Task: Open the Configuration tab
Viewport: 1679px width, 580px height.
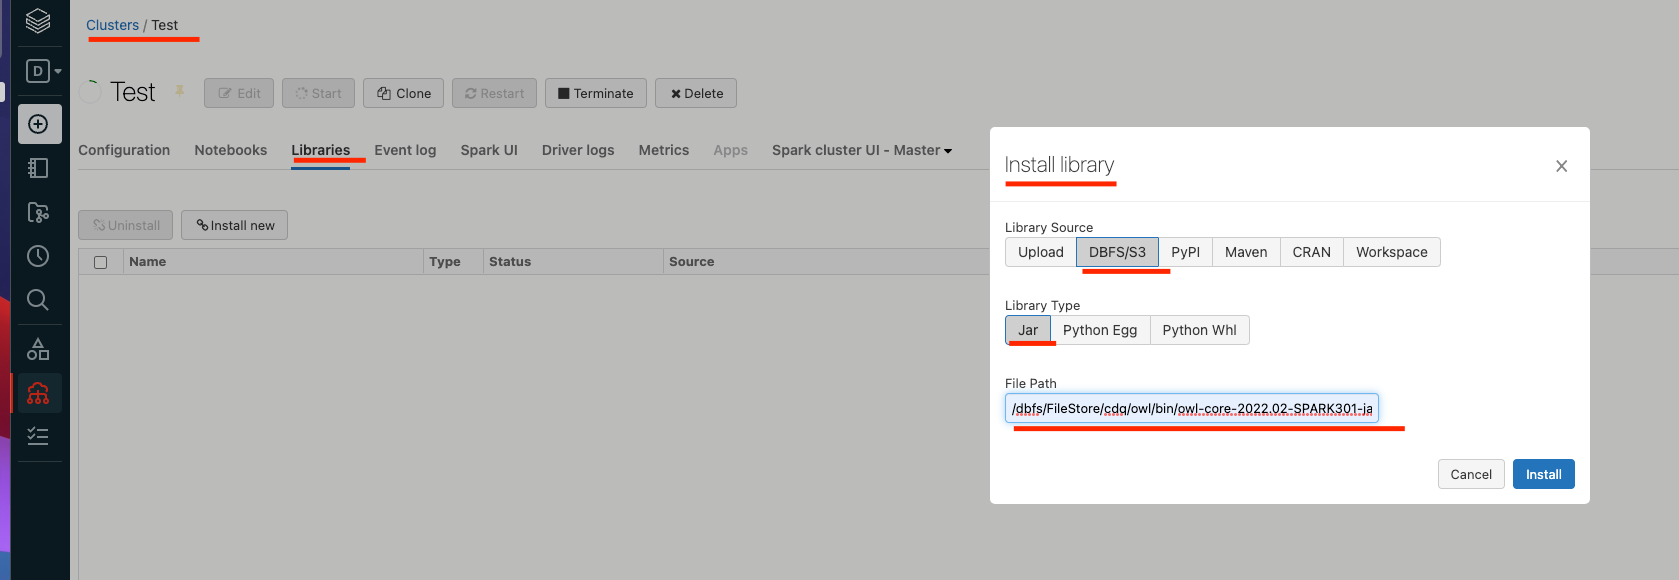Action: click(x=124, y=150)
